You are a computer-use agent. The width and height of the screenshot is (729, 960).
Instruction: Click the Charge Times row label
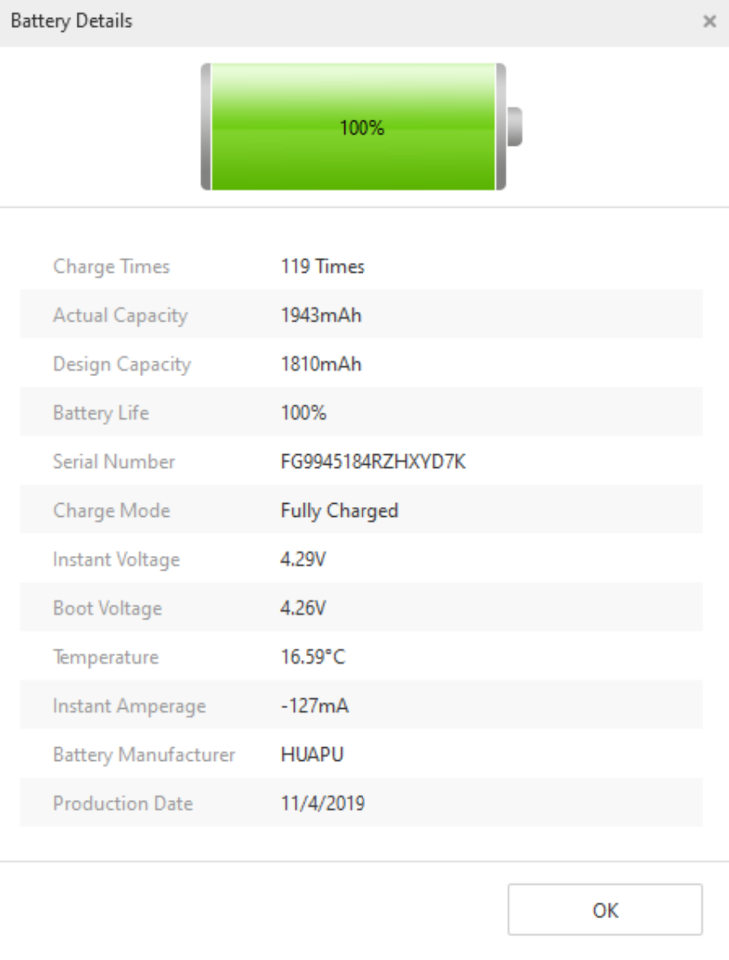coord(111,267)
